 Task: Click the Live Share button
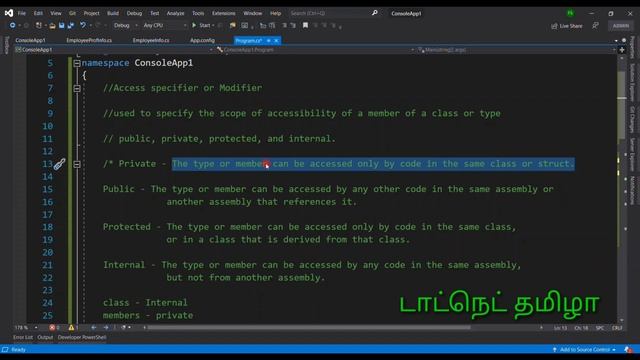[x=567, y=26]
